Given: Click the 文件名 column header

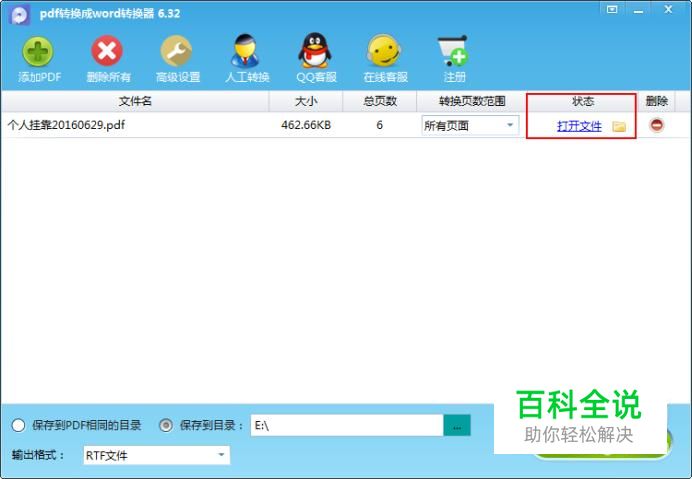Looking at the screenshot, I should (135, 102).
